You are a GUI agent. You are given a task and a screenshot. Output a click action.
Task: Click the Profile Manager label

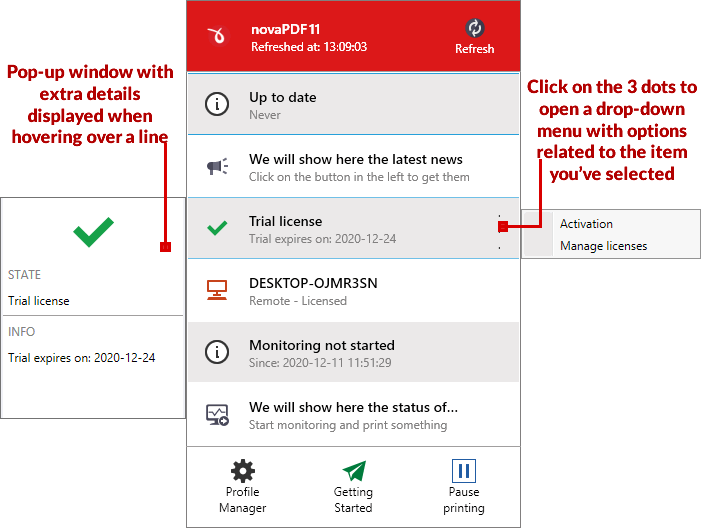242,500
